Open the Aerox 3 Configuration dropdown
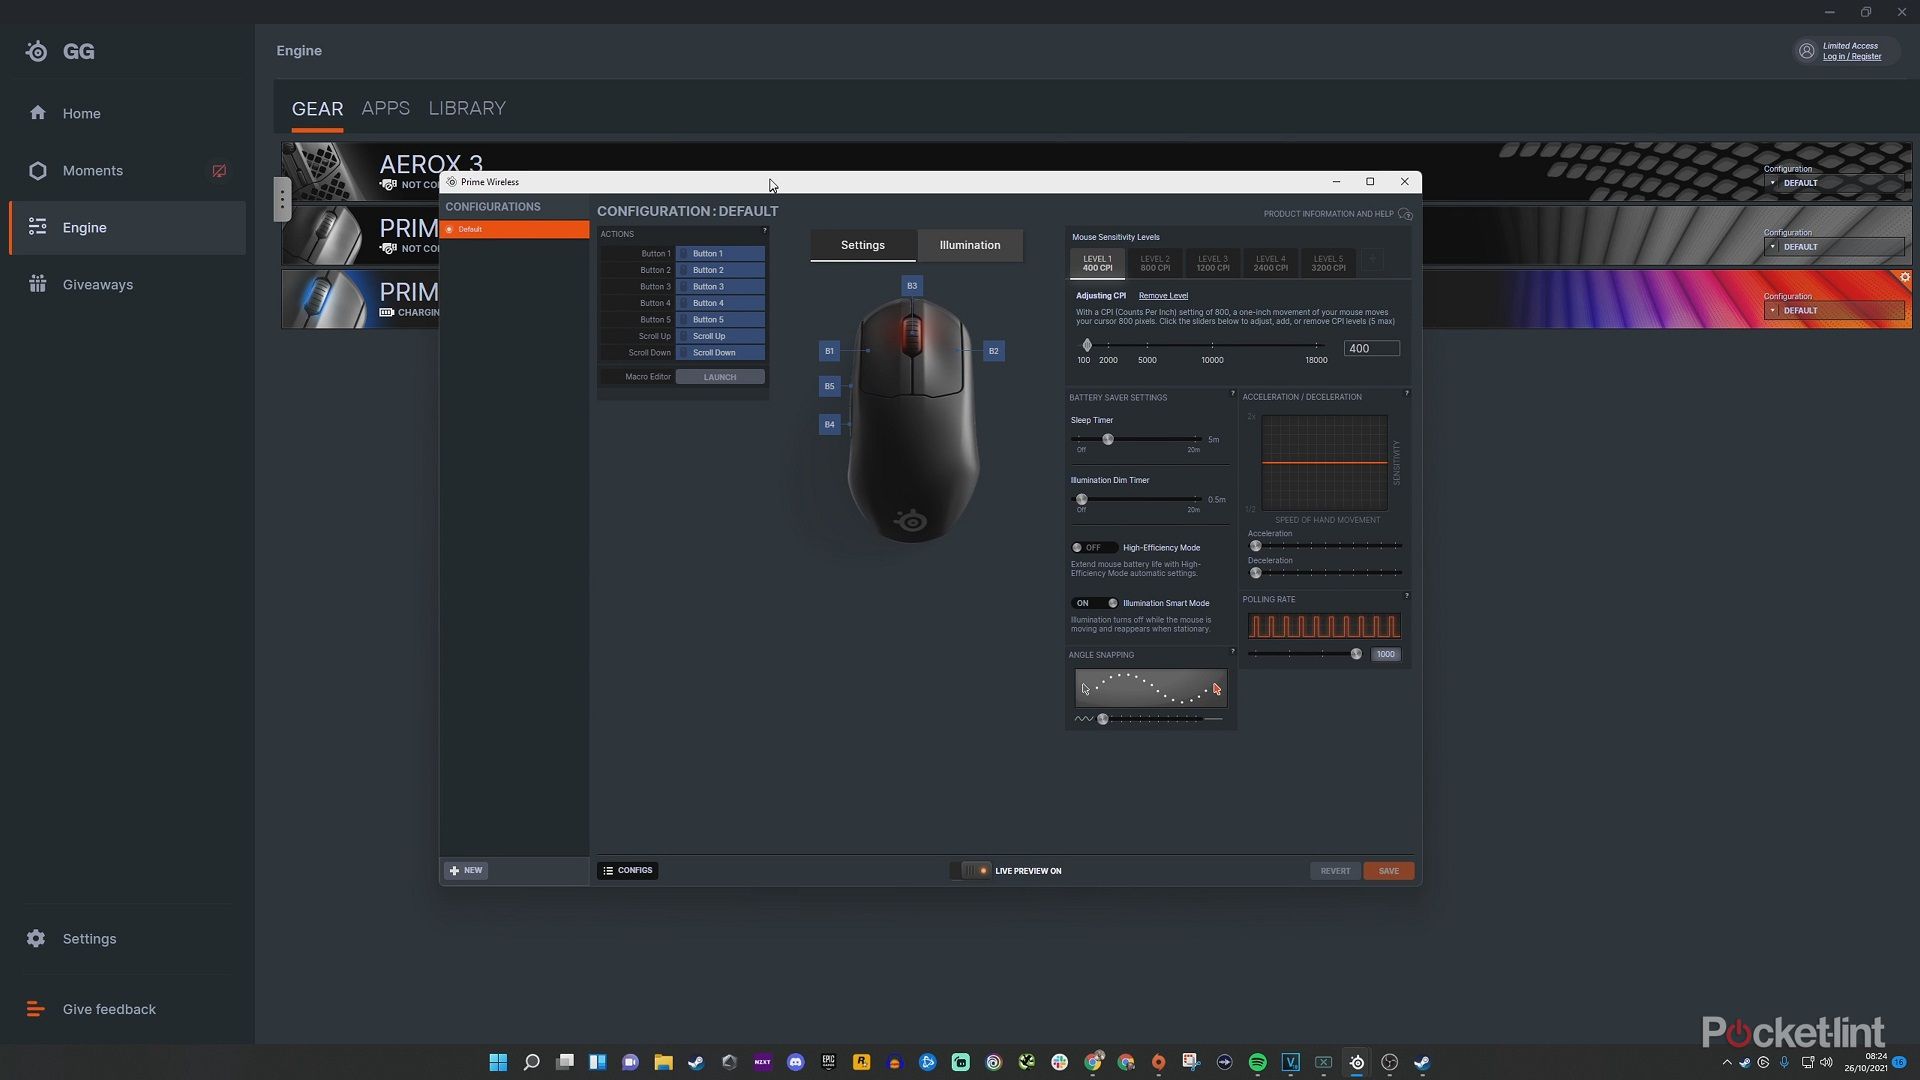The image size is (1920, 1080). pyautogui.click(x=1834, y=183)
